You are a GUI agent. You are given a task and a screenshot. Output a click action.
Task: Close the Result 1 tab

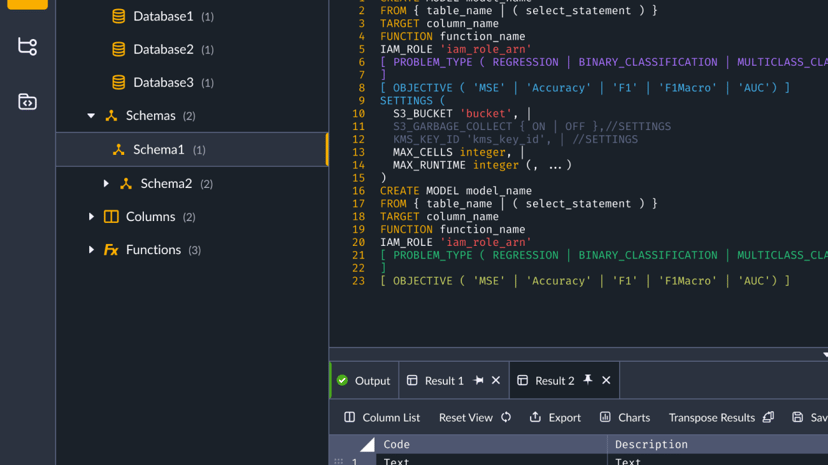496,381
